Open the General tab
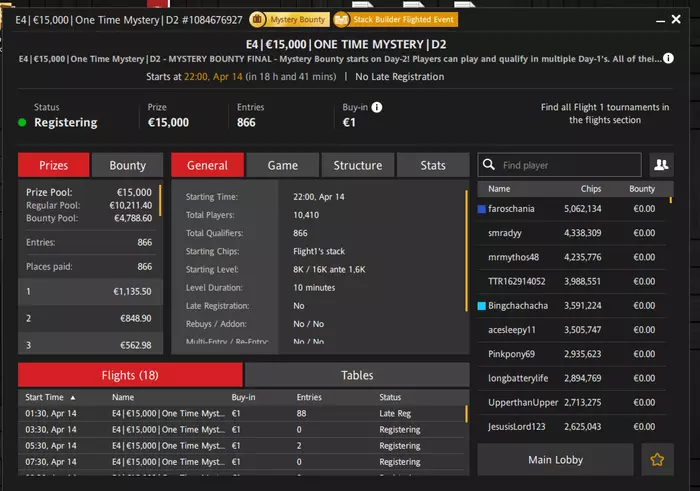This screenshot has height=491, width=700. point(208,165)
